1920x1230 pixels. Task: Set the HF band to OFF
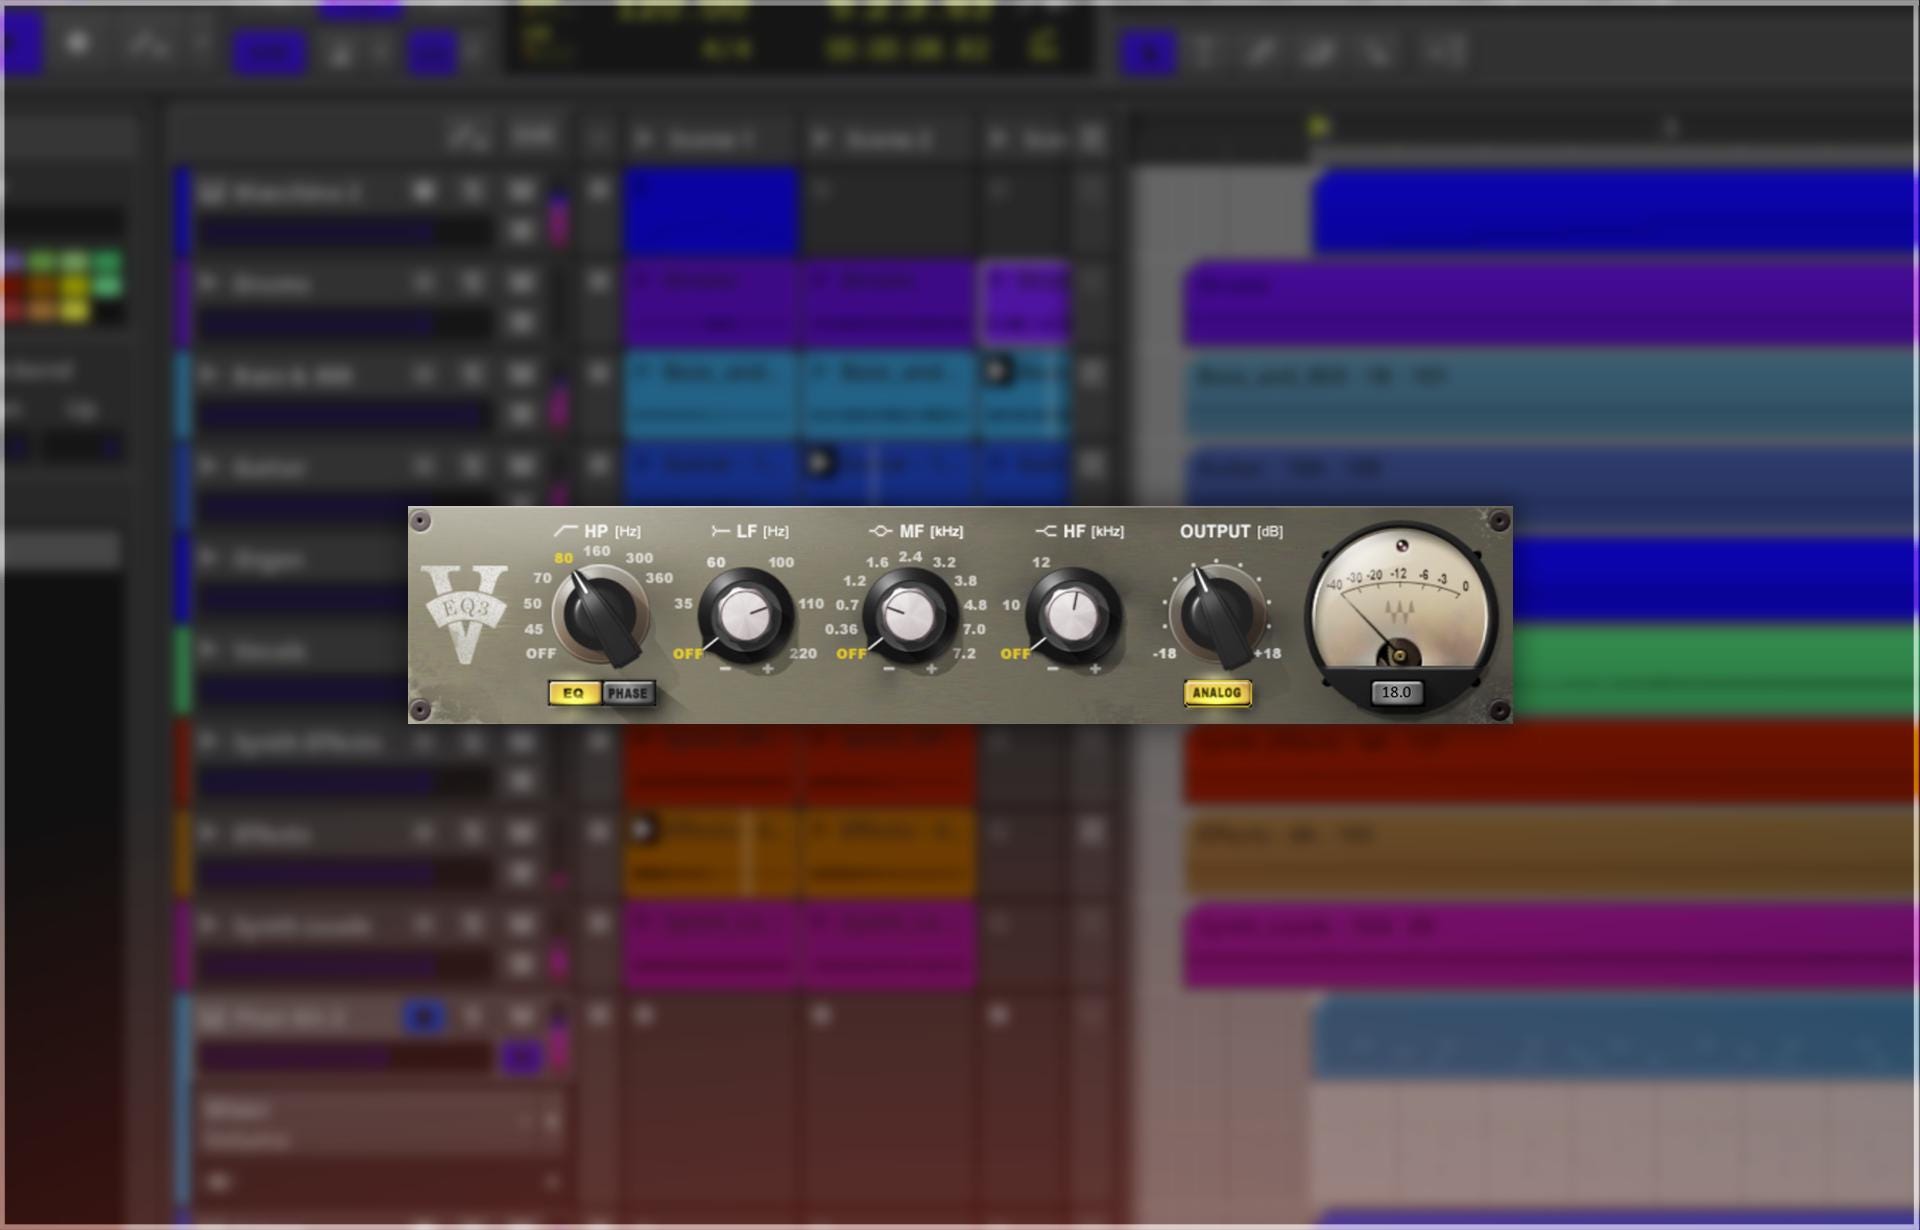pyautogui.click(x=1016, y=653)
